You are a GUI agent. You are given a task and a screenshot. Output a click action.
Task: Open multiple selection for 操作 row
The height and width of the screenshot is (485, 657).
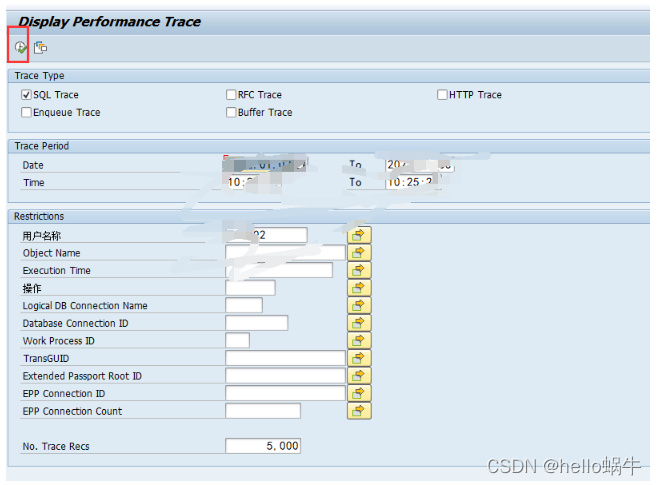[x=359, y=288]
